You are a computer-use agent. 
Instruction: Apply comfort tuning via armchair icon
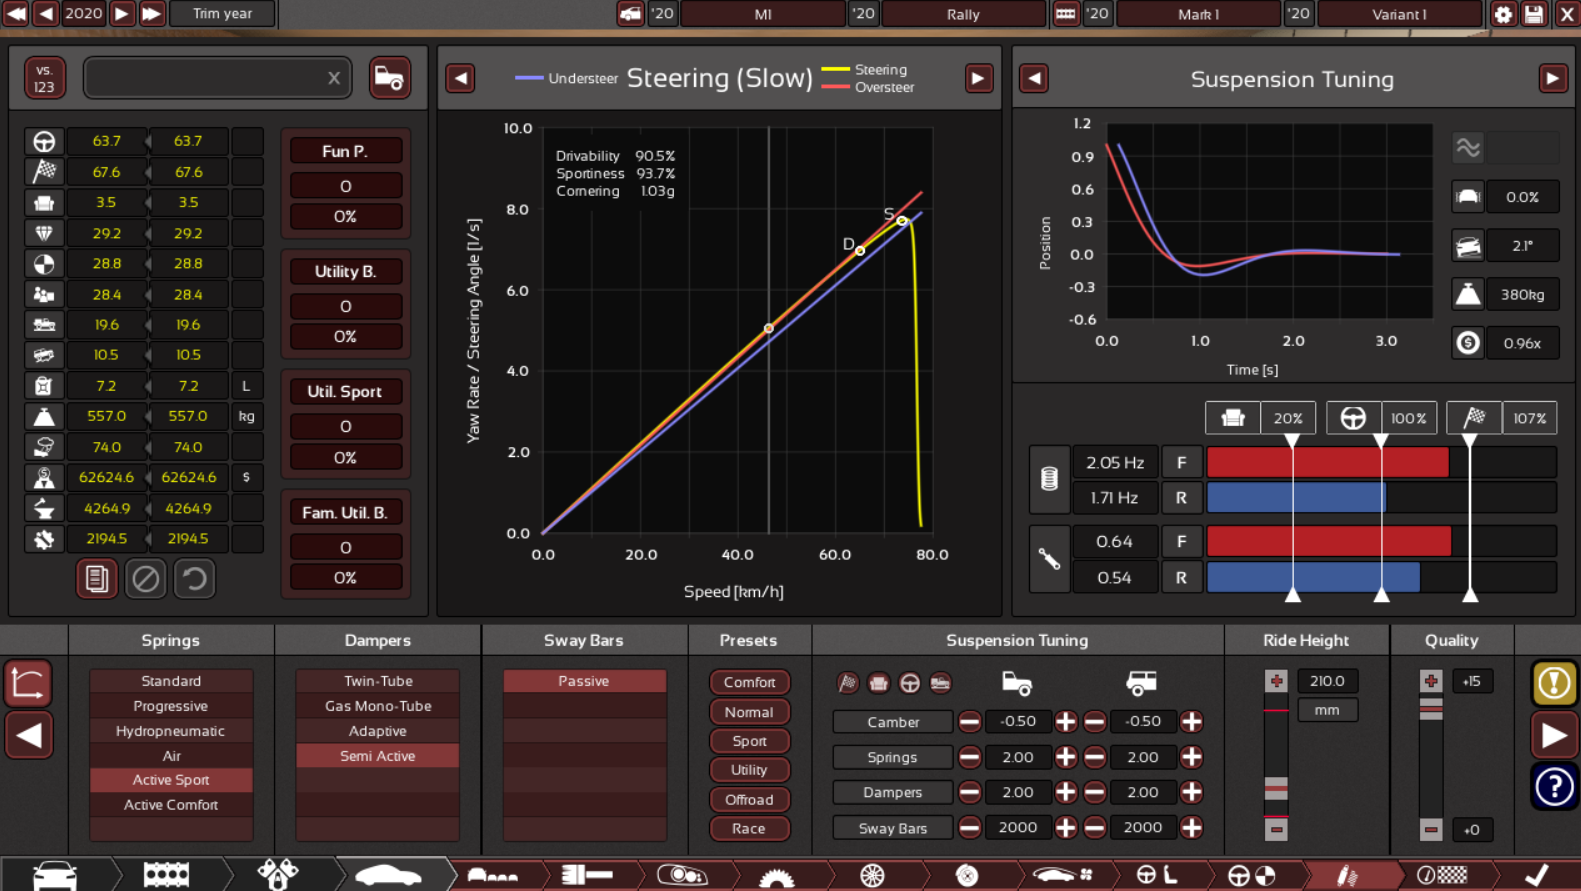click(879, 683)
